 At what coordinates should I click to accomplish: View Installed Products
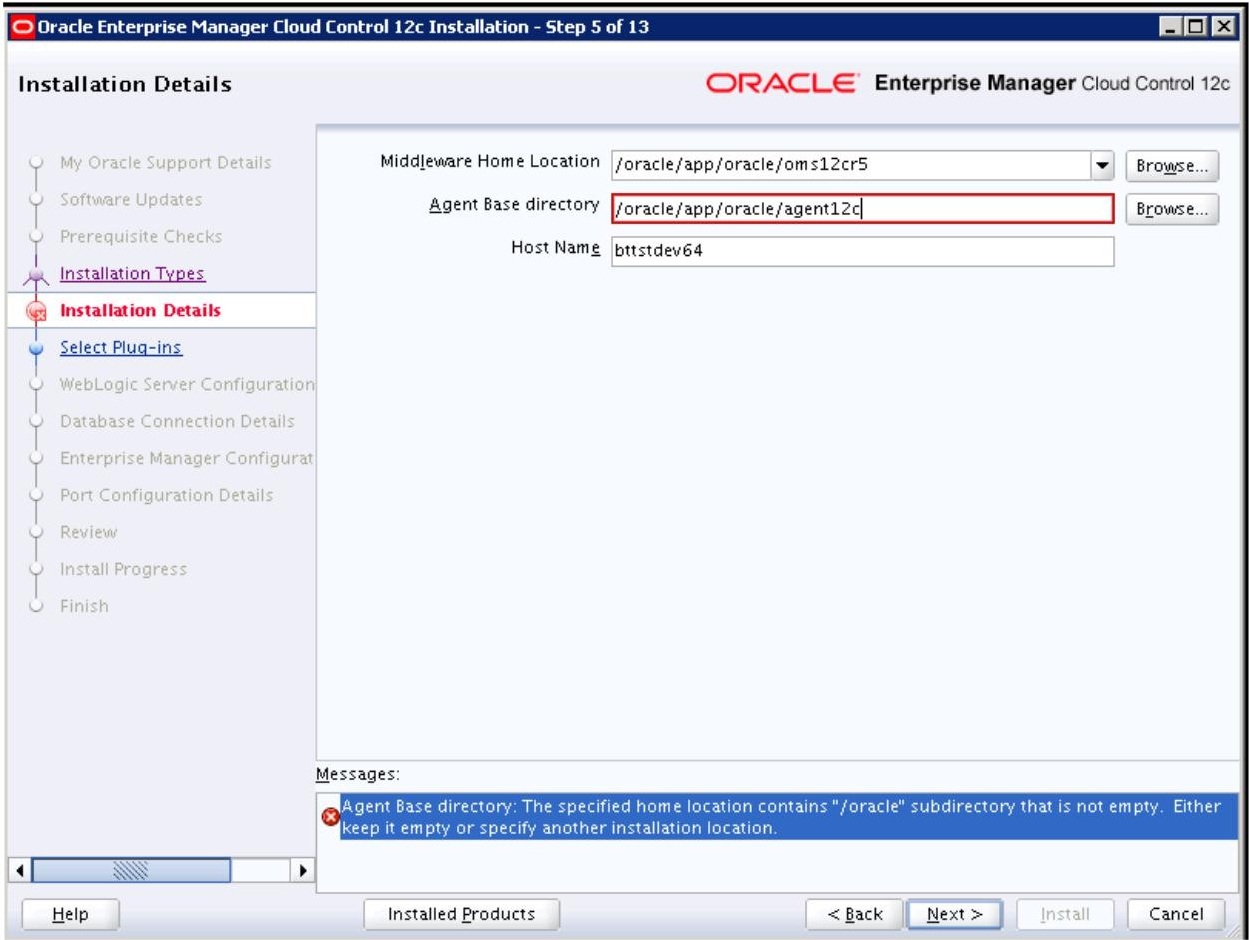[461, 914]
